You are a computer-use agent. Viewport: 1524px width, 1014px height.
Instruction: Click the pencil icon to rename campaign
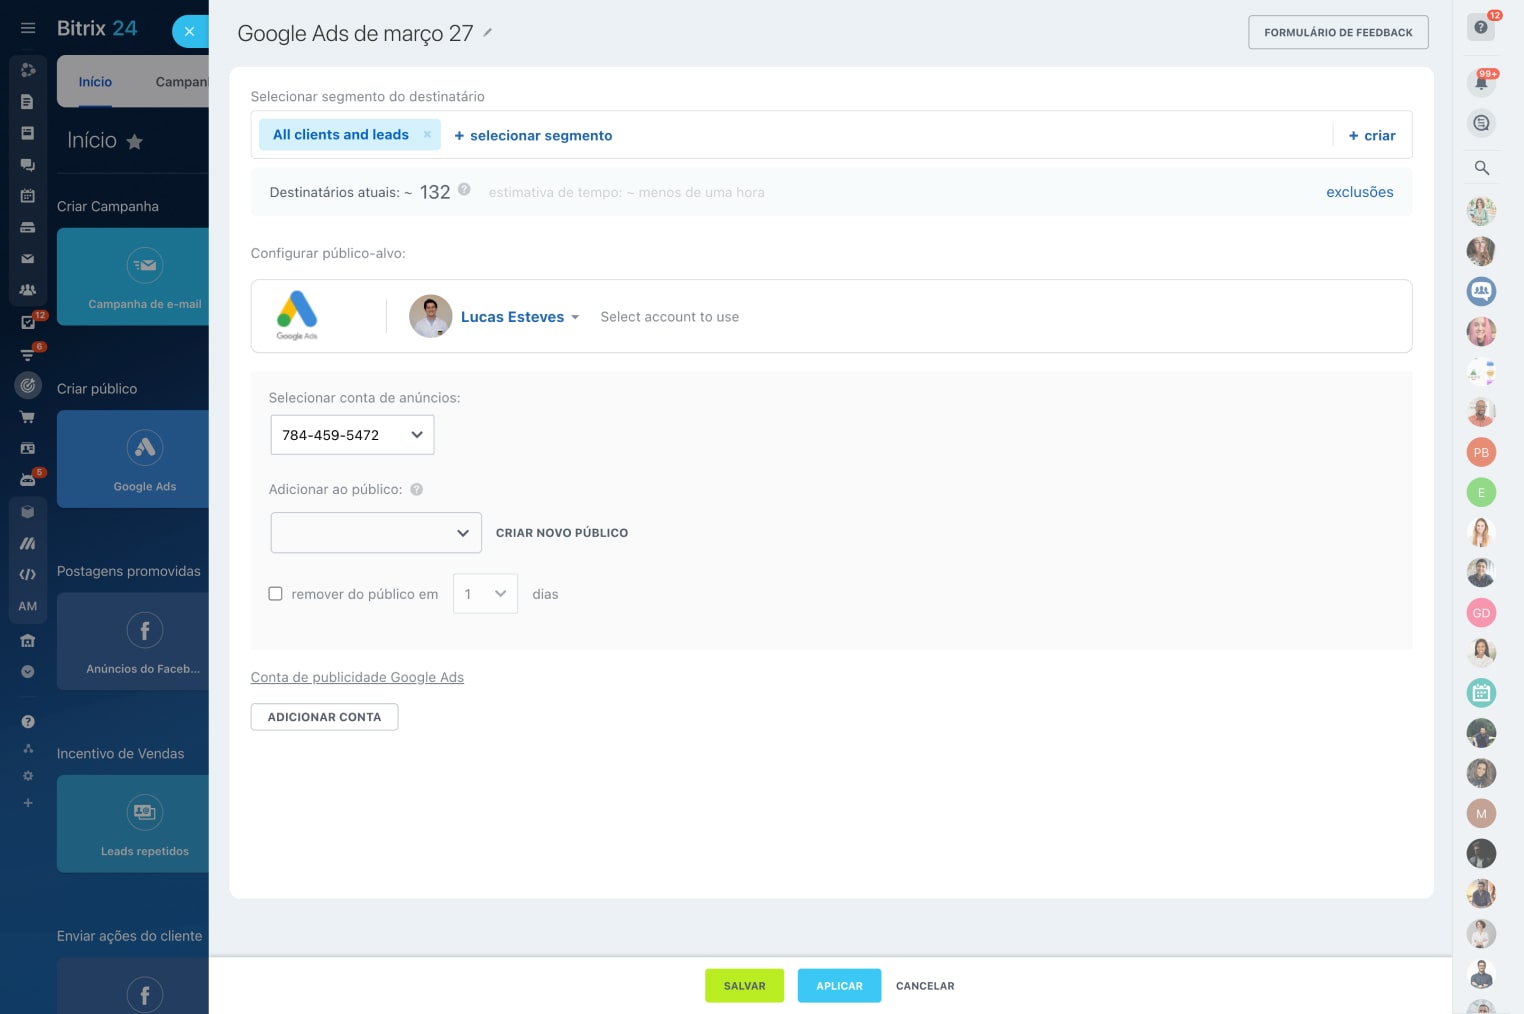(x=488, y=33)
